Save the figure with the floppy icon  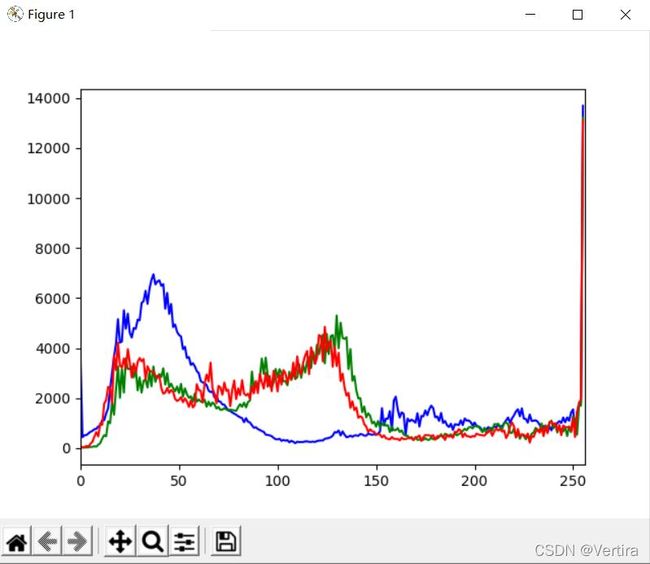[226, 542]
